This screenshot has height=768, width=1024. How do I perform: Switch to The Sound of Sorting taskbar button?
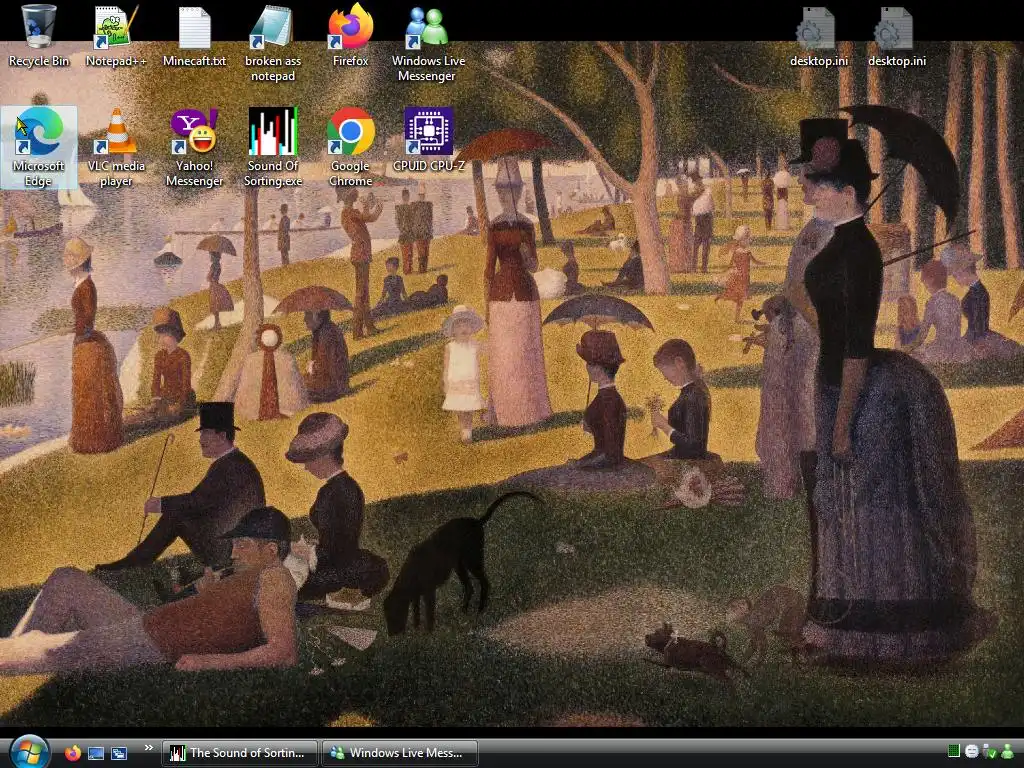[x=240, y=753]
